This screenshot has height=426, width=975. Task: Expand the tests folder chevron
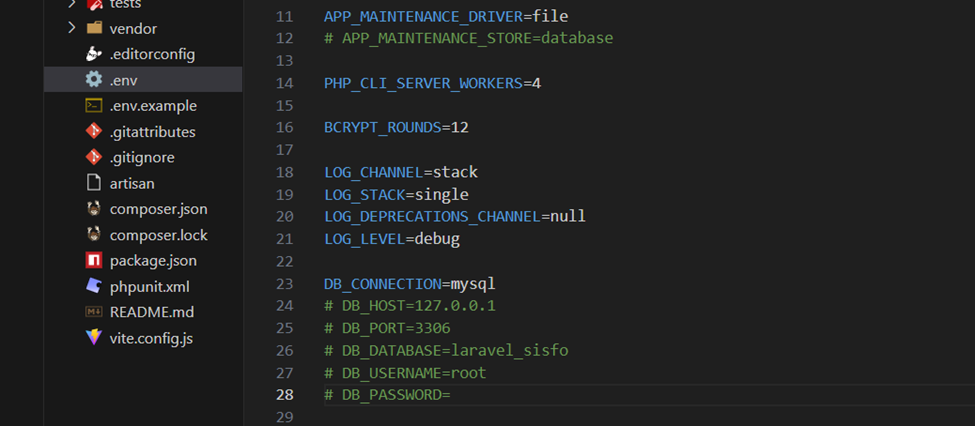(71, 4)
